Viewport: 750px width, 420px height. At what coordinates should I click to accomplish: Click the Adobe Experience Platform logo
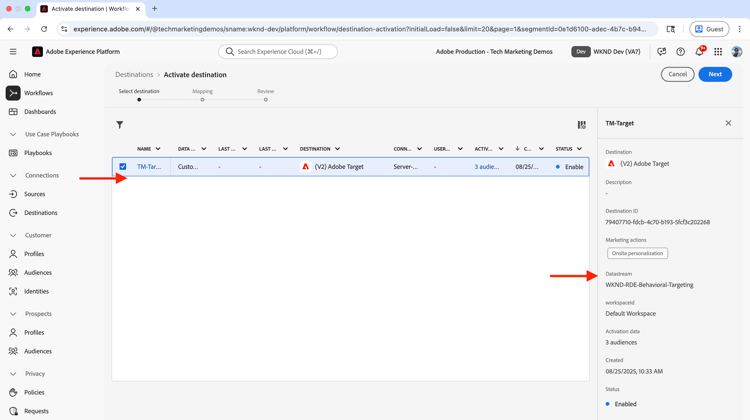tap(37, 52)
